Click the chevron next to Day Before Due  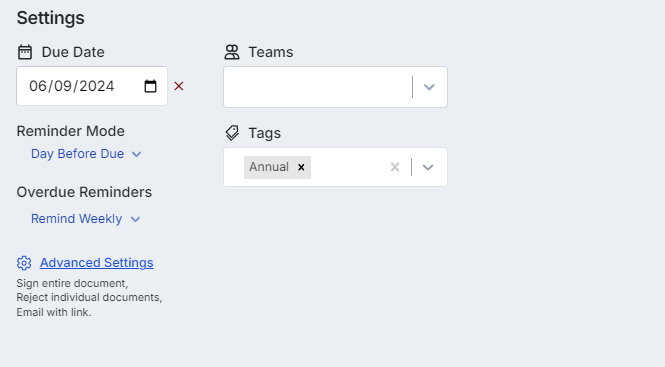tap(136, 154)
